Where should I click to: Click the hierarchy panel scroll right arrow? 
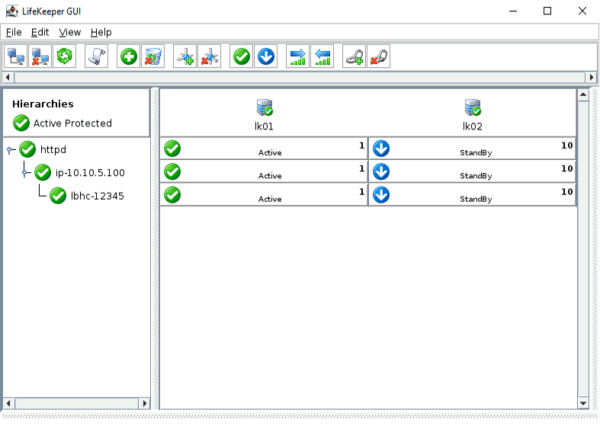click(x=144, y=403)
